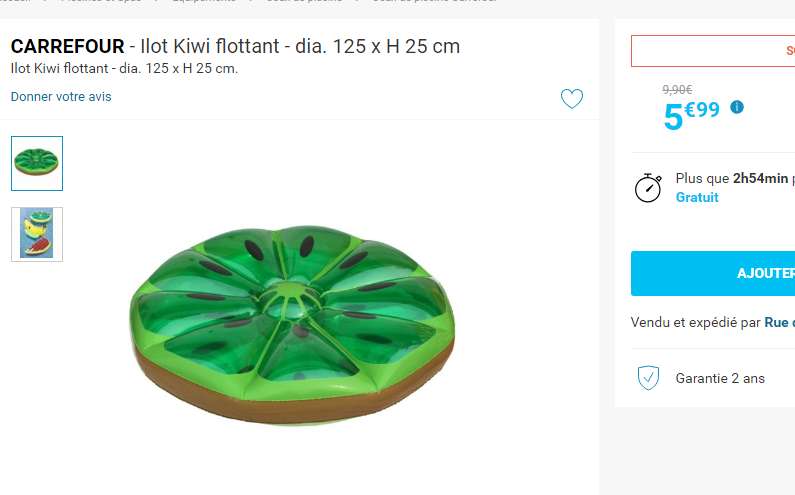Click the 5€99 sale price

pos(692,116)
